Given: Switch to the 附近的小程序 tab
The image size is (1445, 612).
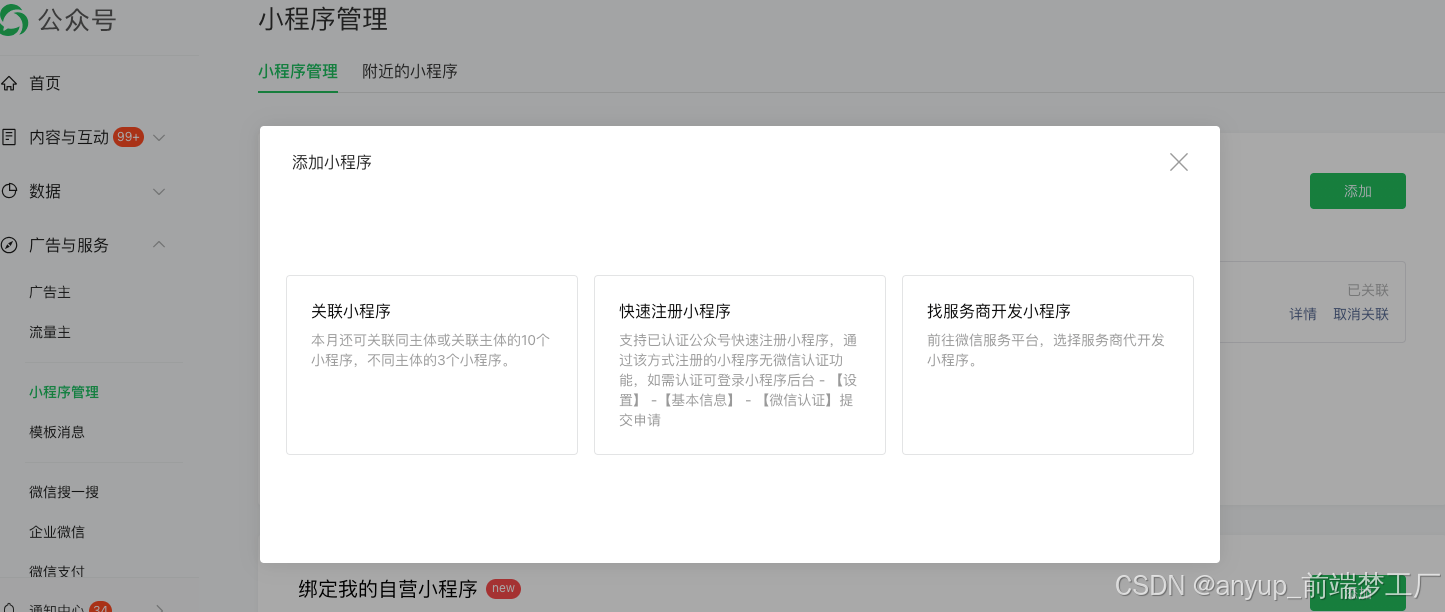Looking at the screenshot, I should click(410, 72).
